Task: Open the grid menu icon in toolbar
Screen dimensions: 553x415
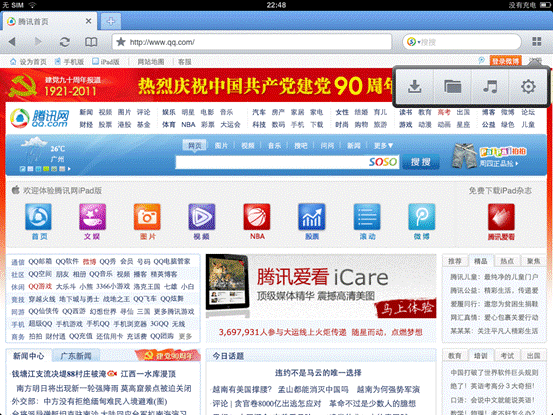Action: (536, 42)
